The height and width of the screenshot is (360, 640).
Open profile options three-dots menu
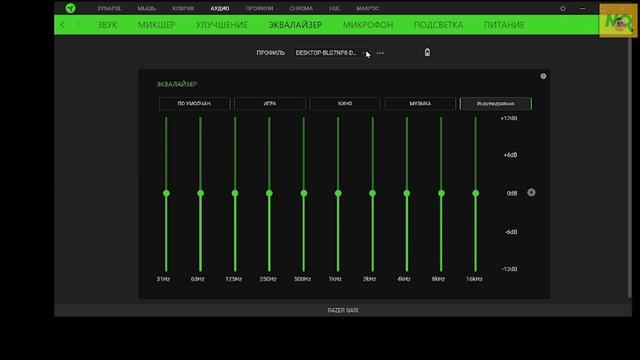pos(380,53)
